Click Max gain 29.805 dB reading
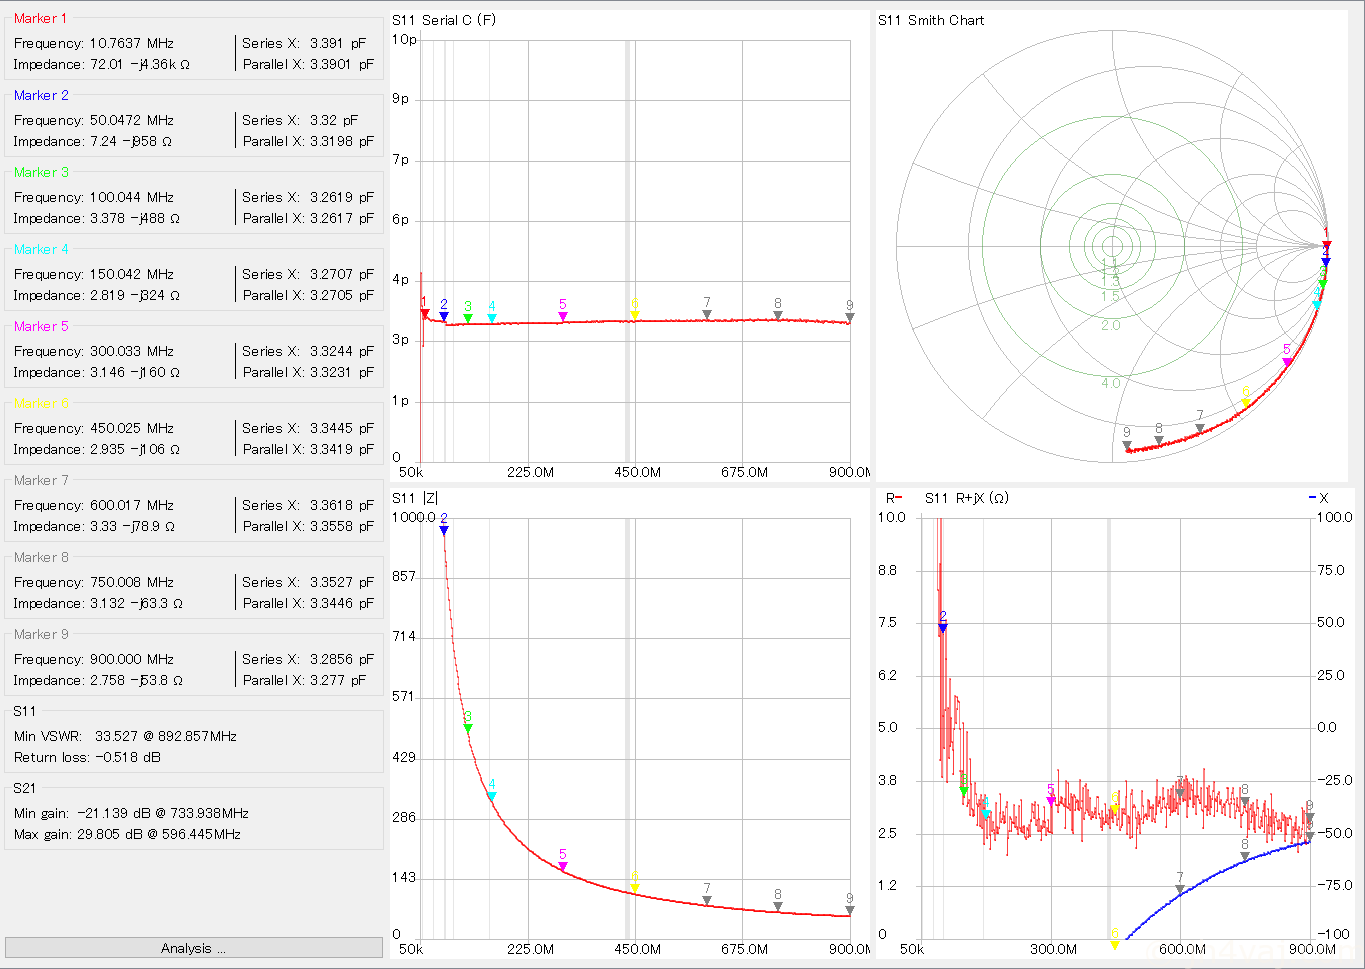1365x969 pixels. pyautogui.click(x=160, y=834)
